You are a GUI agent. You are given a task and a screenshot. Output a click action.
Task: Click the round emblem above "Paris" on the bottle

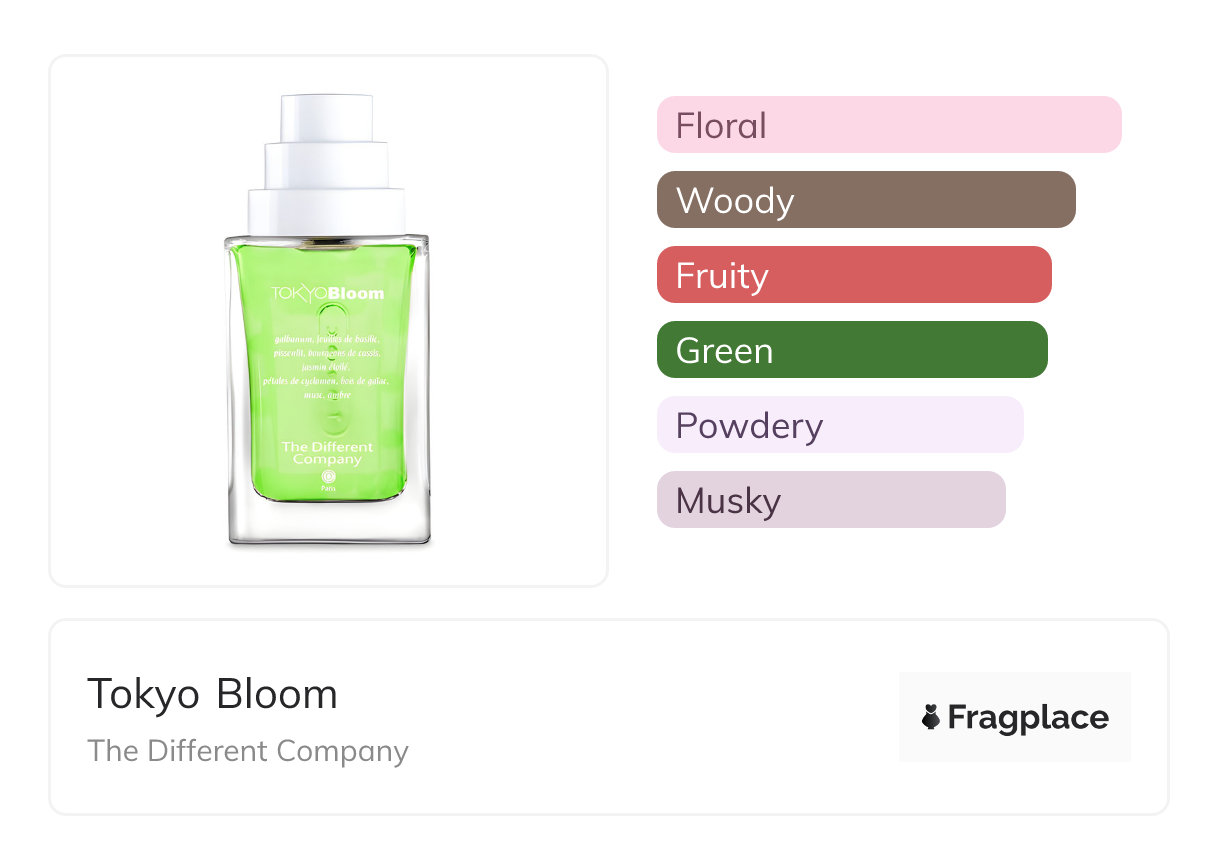pyautogui.click(x=328, y=478)
